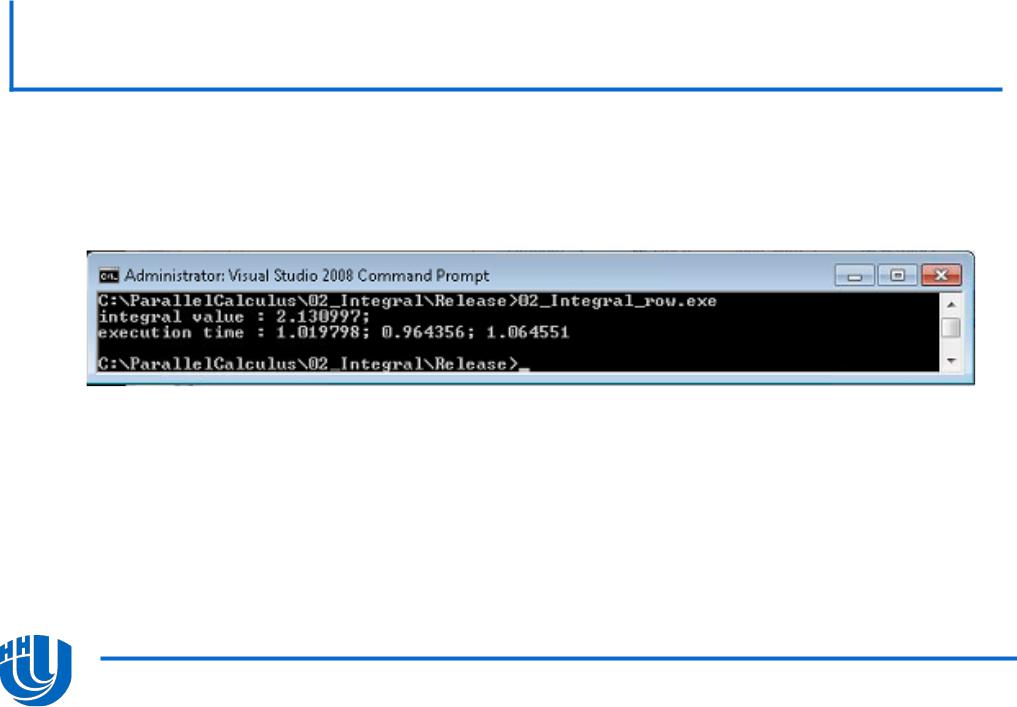Select the second execution time 0.964356
The width and height of the screenshot is (1017, 707).
point(423,333)
